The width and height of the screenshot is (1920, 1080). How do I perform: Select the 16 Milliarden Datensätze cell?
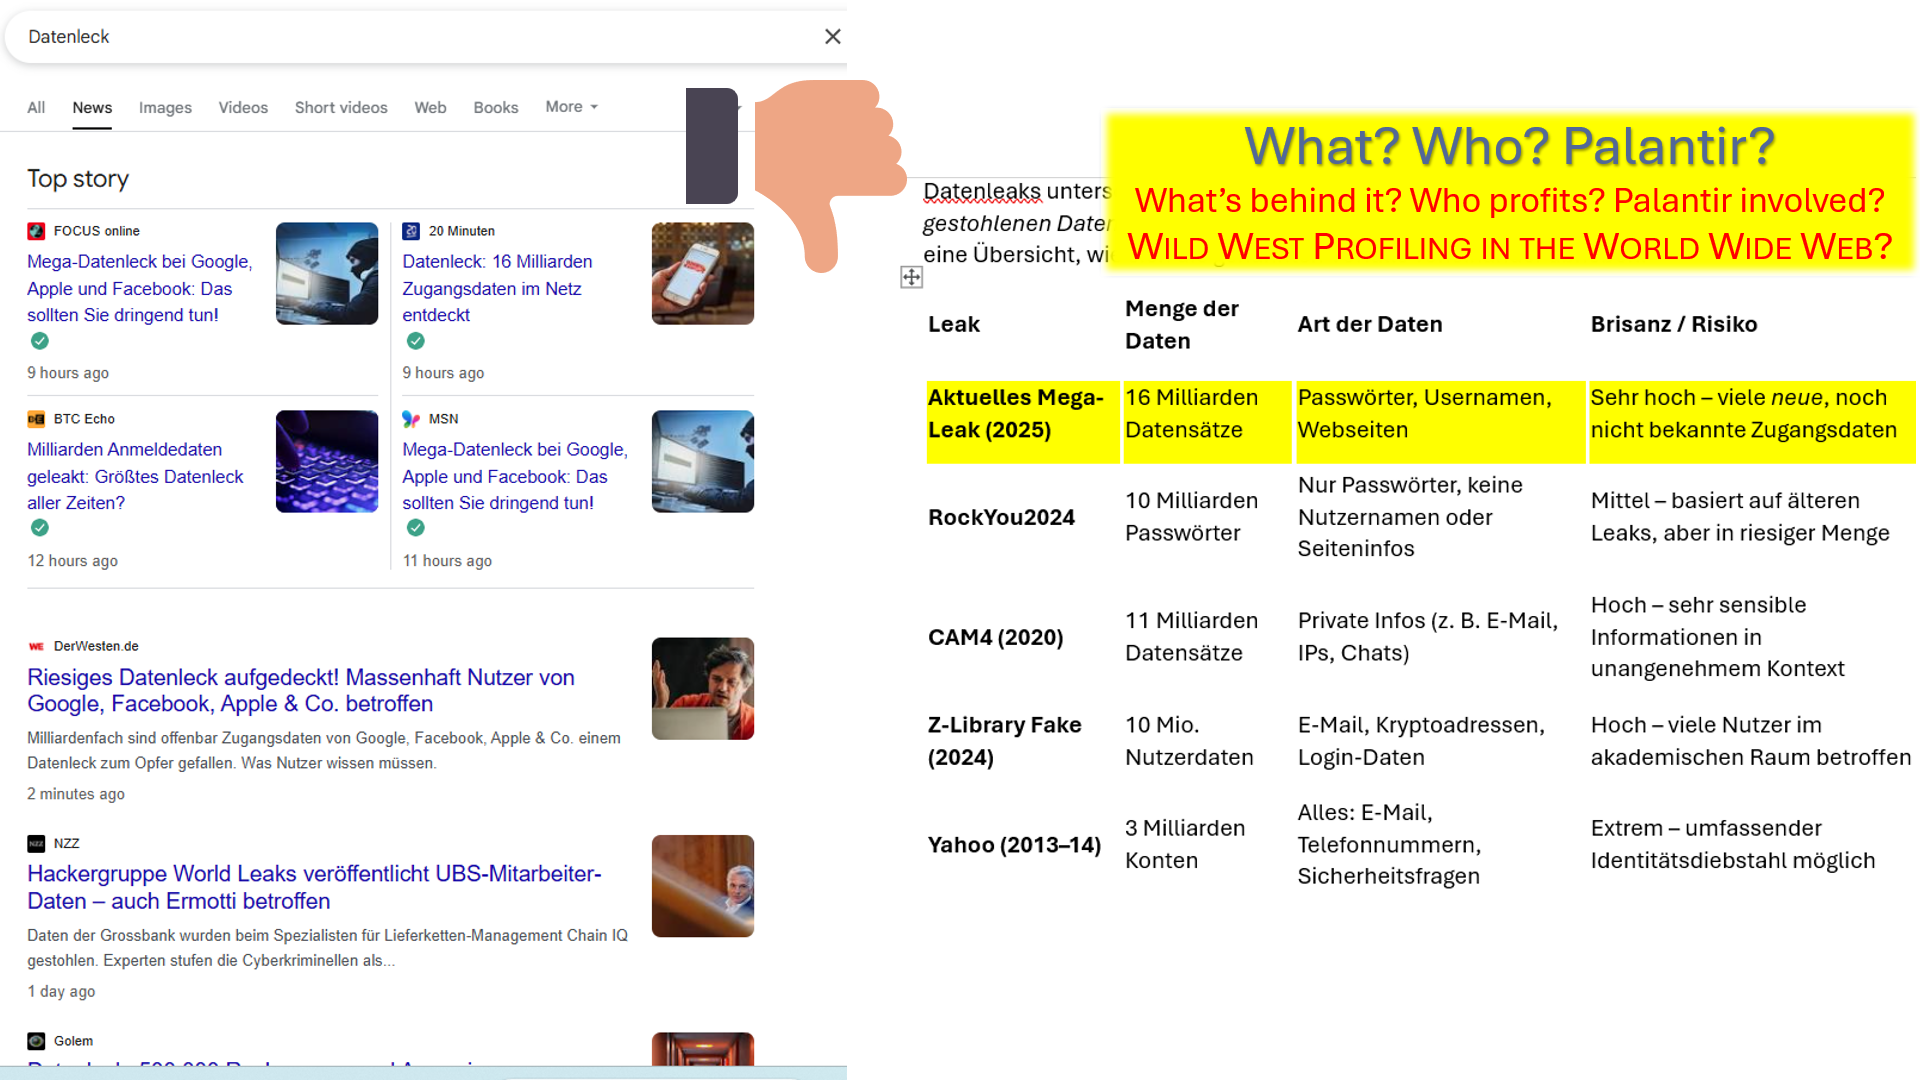tap(1207, 421)
